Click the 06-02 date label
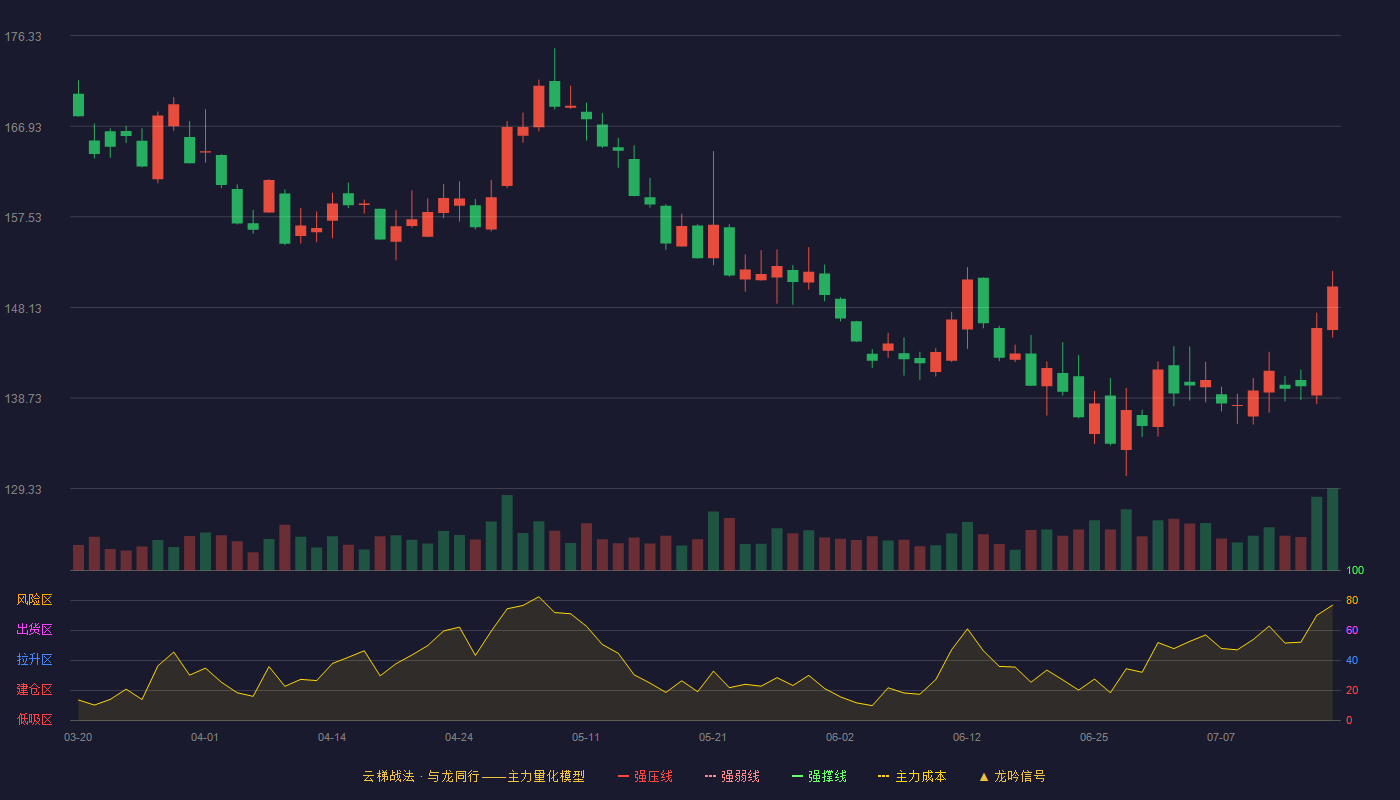The height and width of the screenshot is (800, 1400). pos(840,737)
